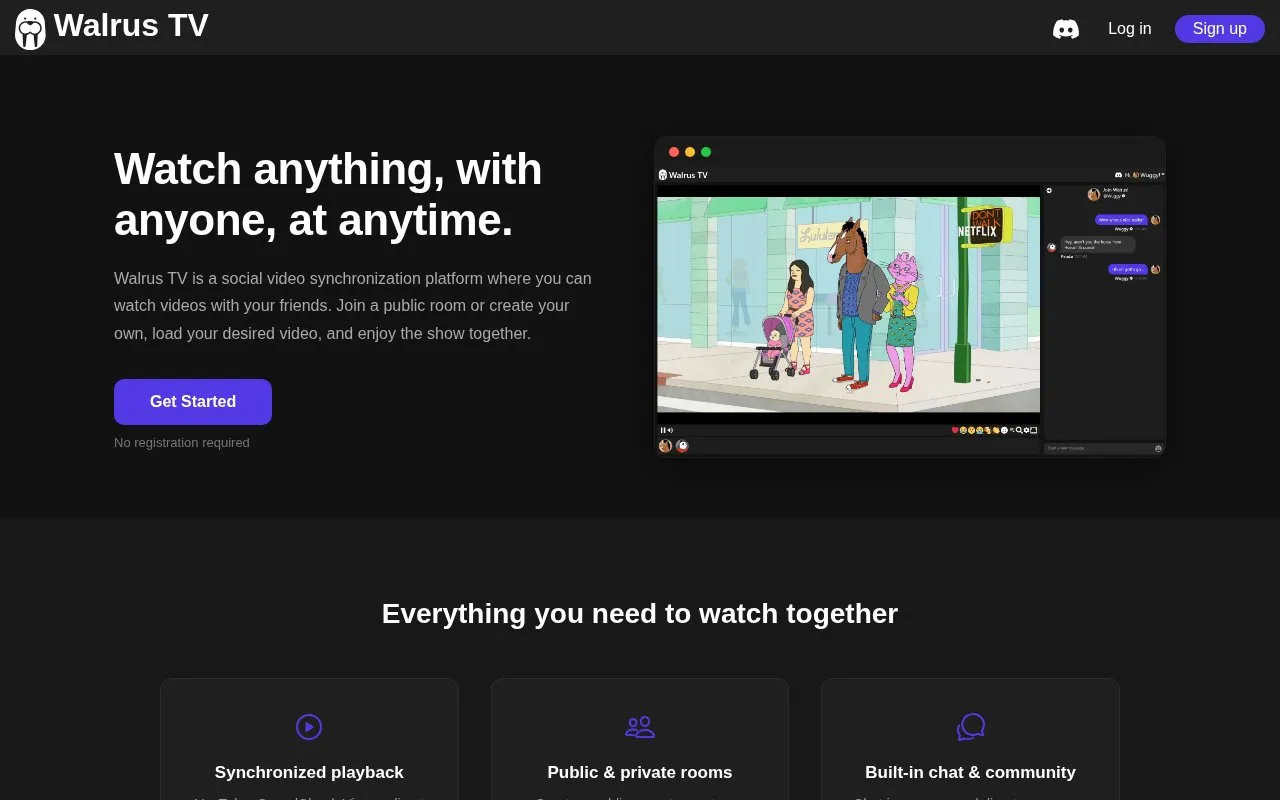1280x800 pixels.
Task: Click the walrus logo icon
Action: [30, 29]
